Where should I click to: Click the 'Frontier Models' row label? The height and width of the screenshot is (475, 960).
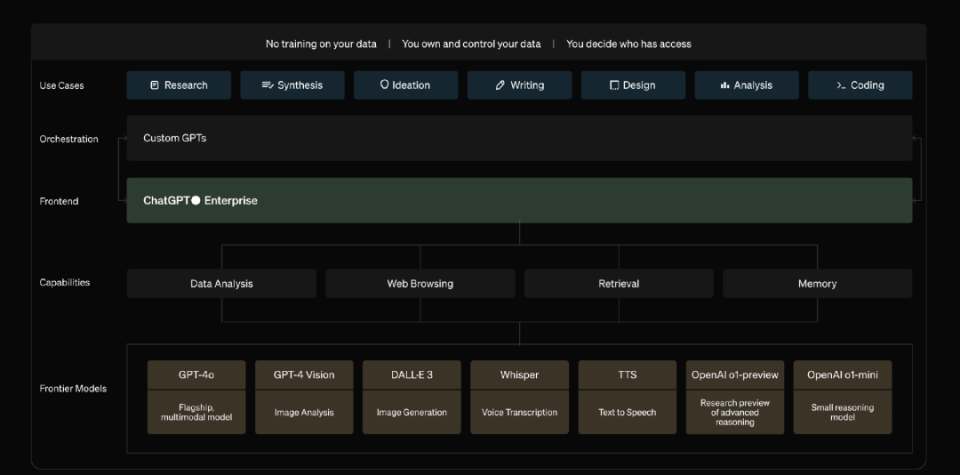click(x=73, y=389)
